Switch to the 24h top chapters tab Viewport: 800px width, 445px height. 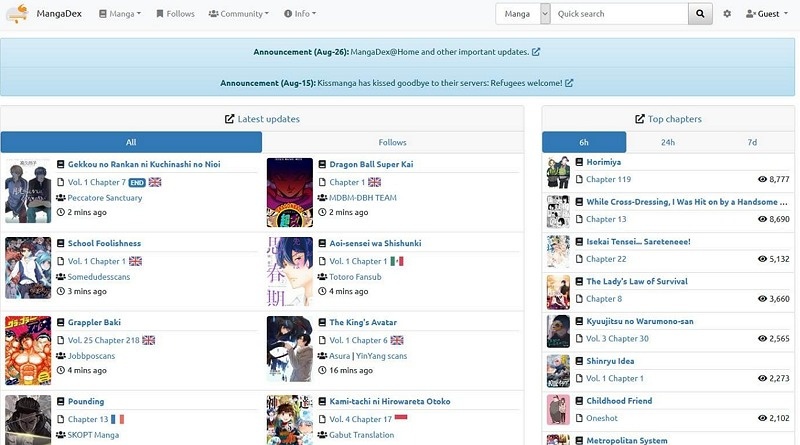pos(668,142)
